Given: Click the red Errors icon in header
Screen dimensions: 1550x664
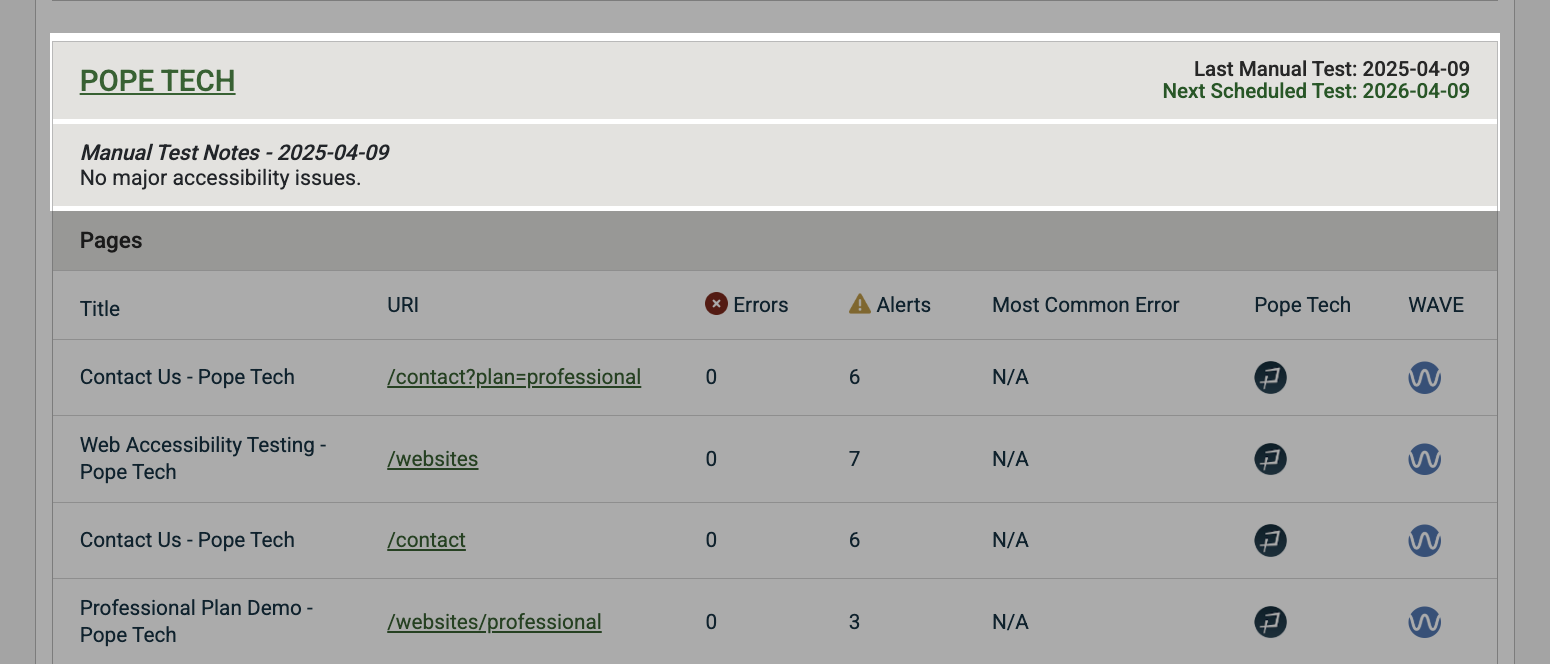Looking at the screenshot, I should point(716,304).
